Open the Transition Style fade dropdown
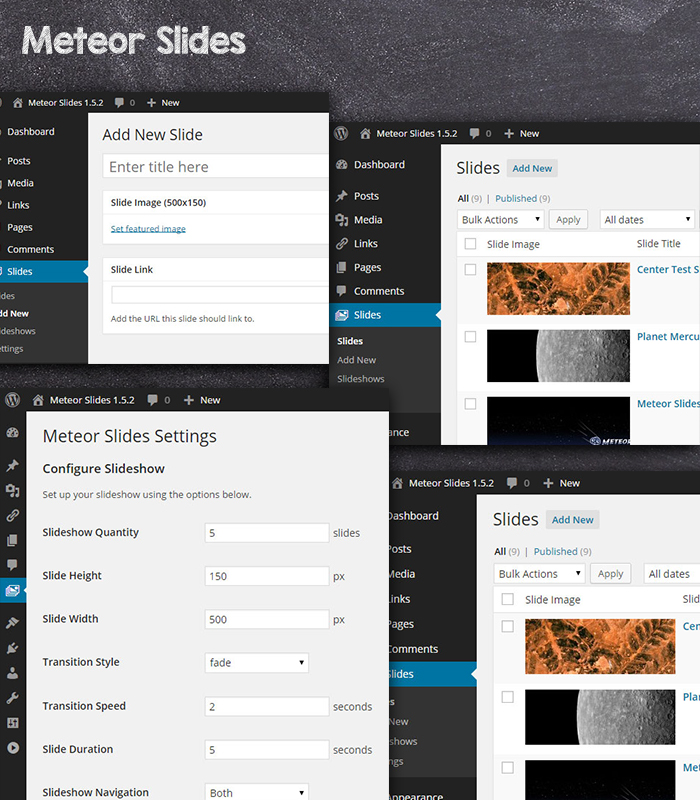 257,663
